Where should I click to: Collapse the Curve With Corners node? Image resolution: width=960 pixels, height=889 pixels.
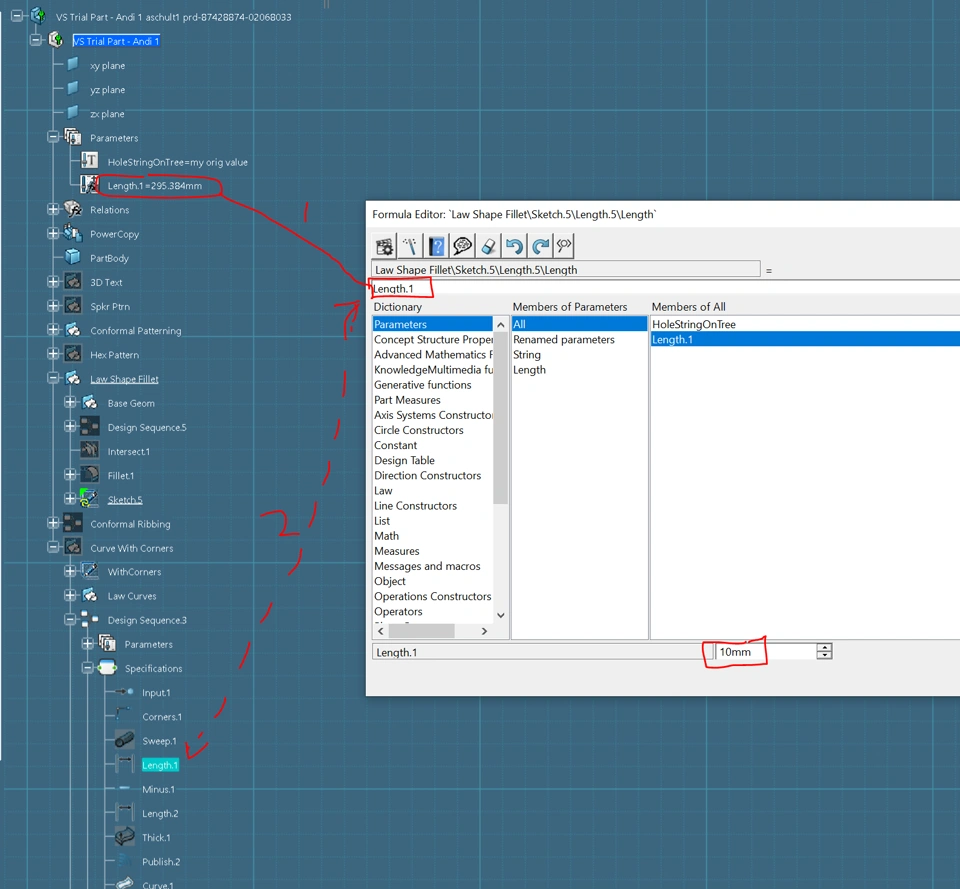point(53,547)
